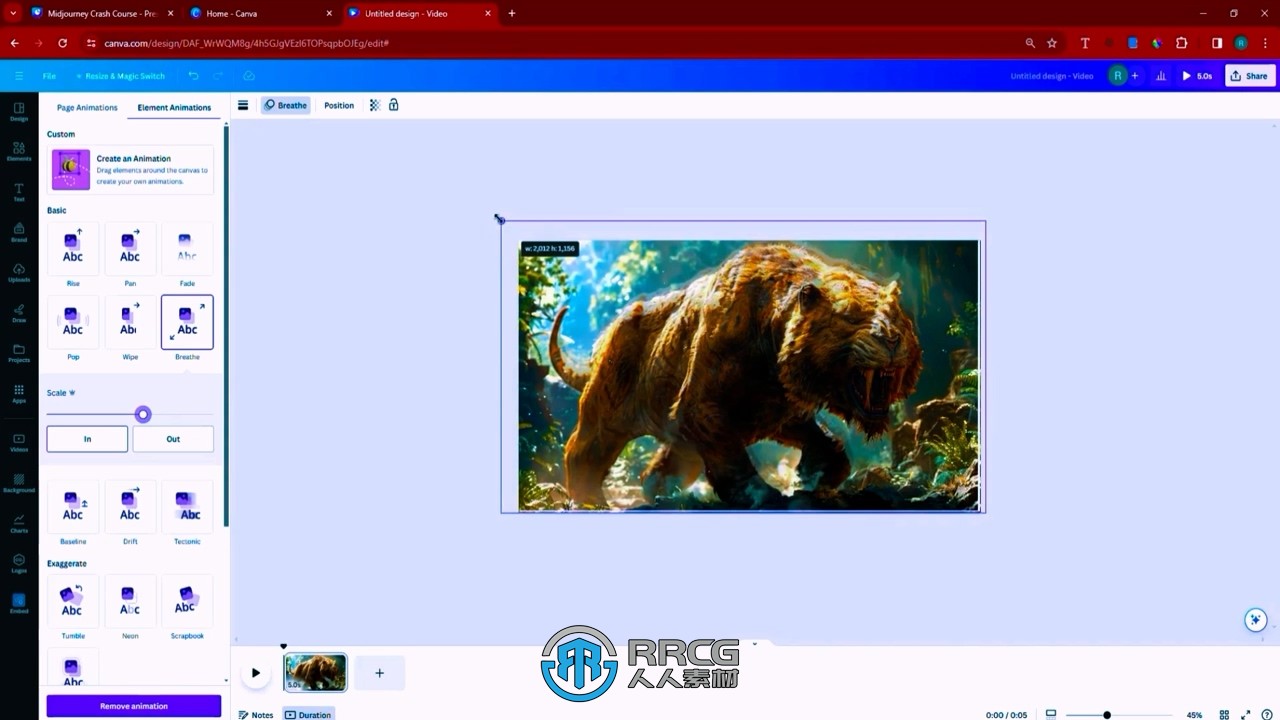
Task: Open the Charts panel in sidebar
Action: 19,522
